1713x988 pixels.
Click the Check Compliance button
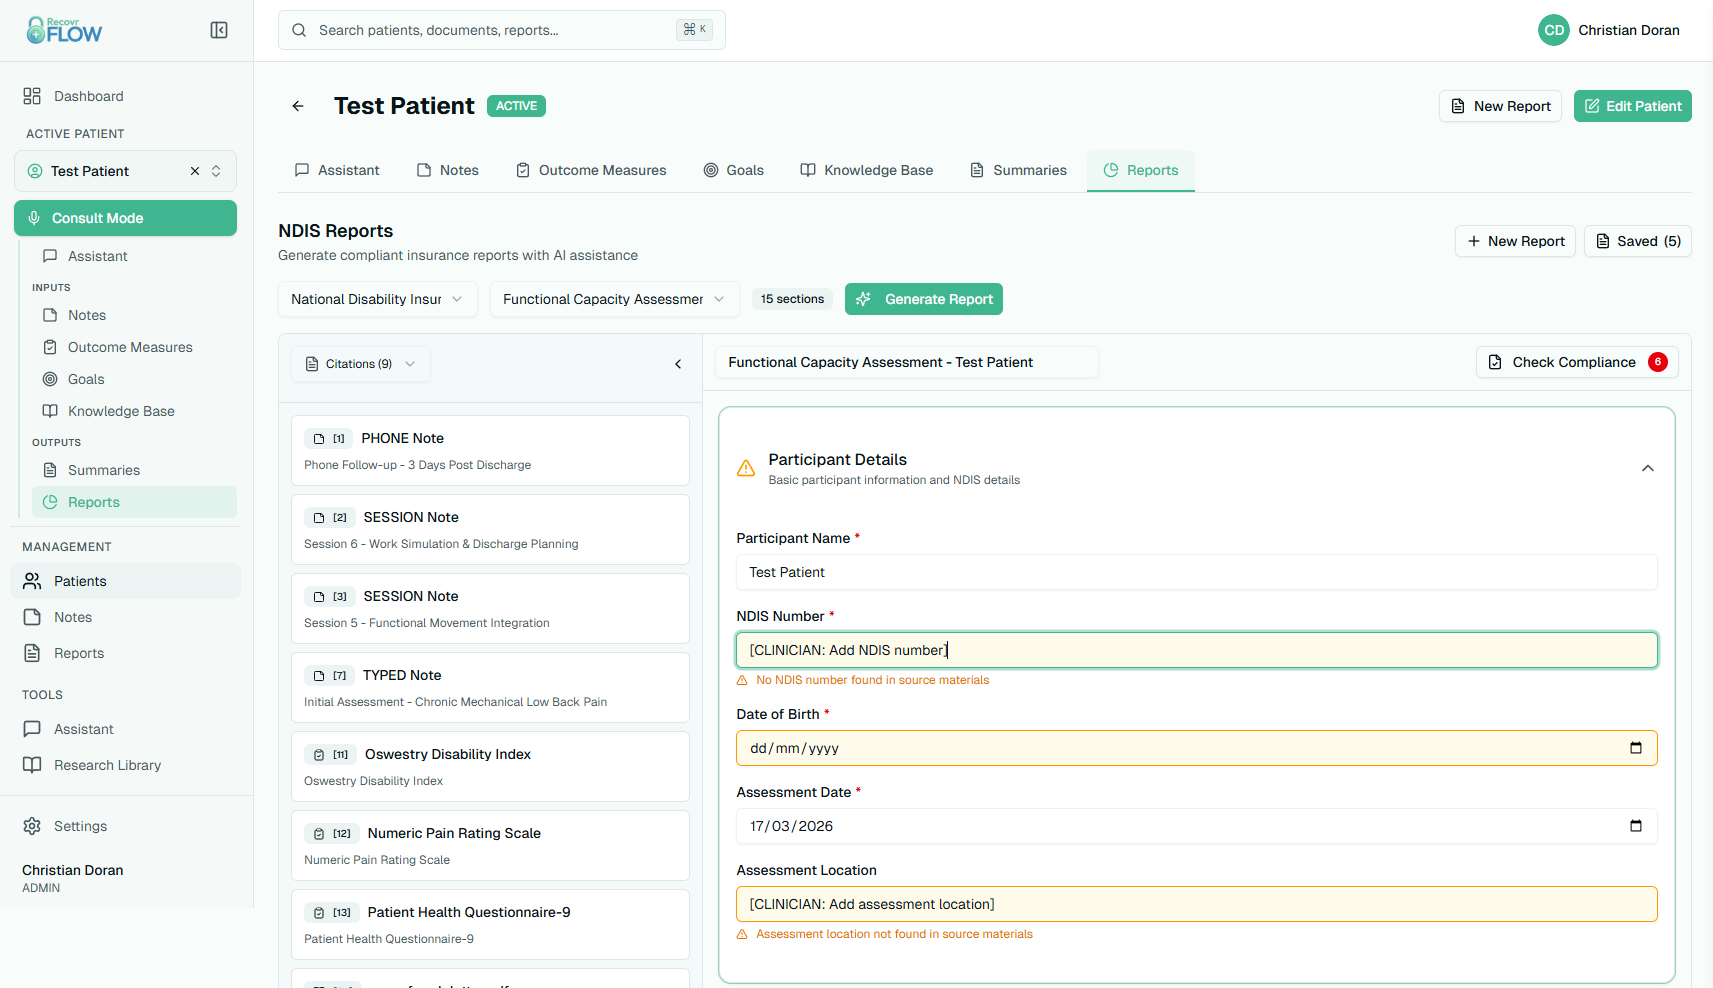pos(1576,362)
